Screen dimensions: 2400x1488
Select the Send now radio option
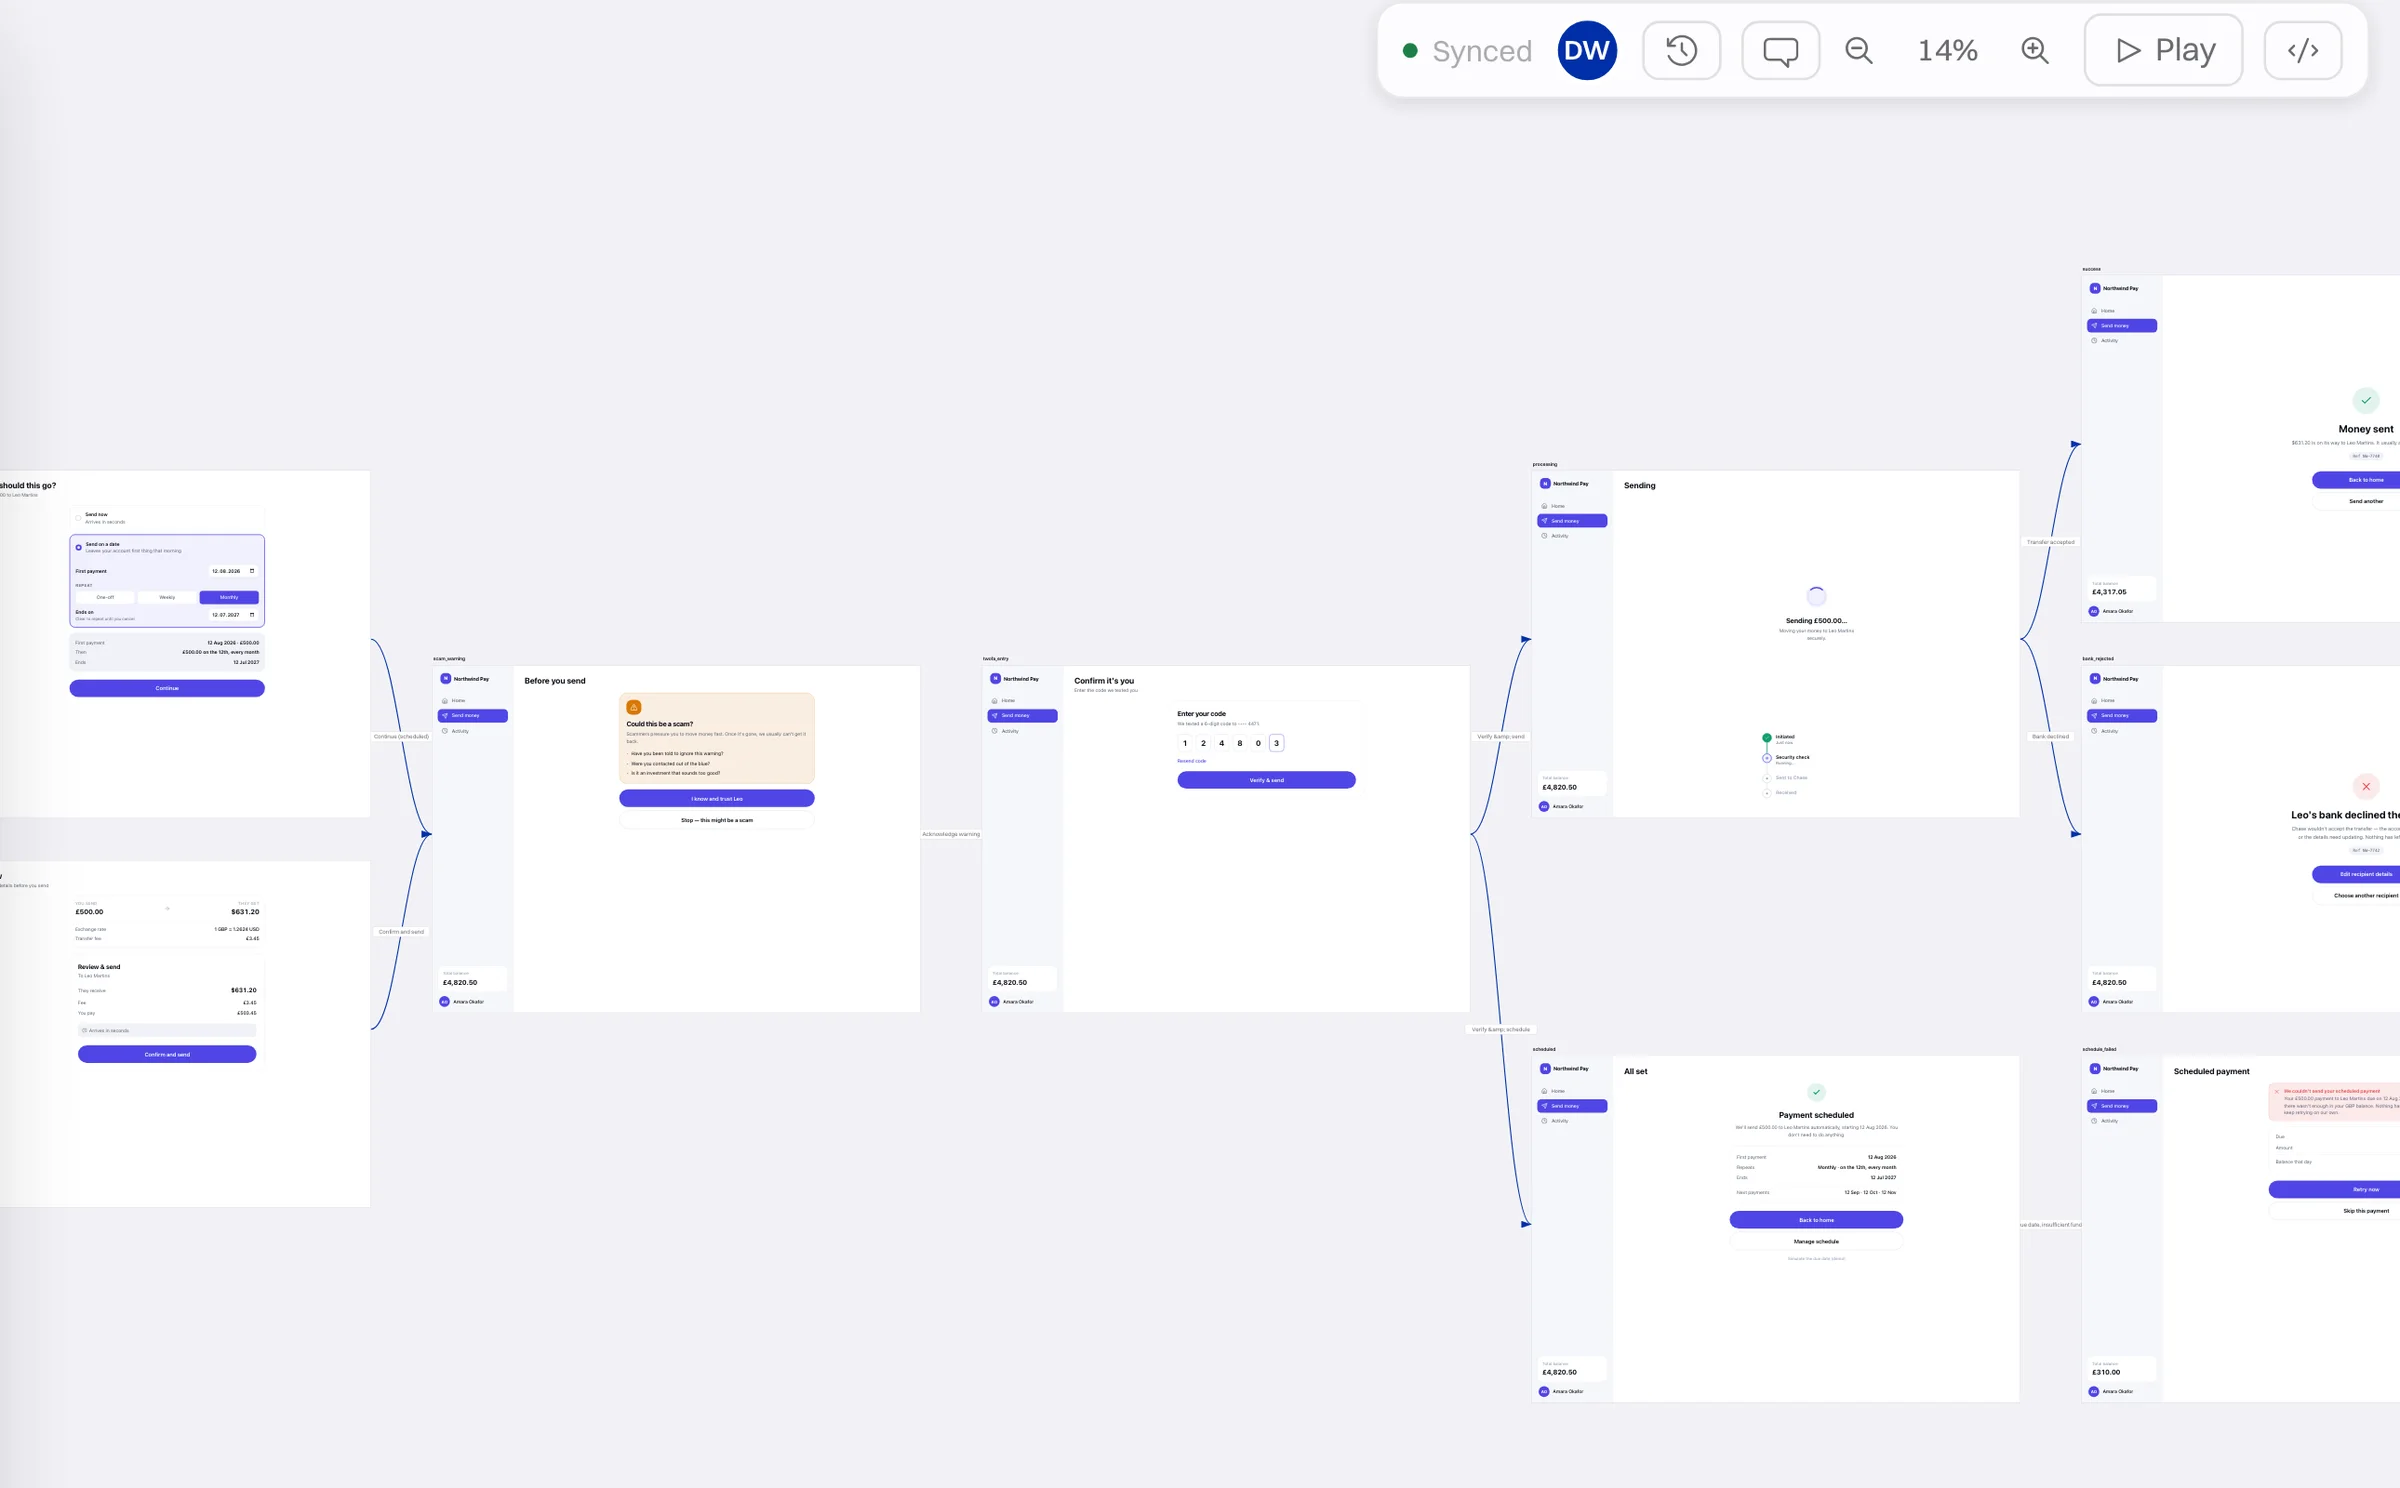tap(78, 518)
